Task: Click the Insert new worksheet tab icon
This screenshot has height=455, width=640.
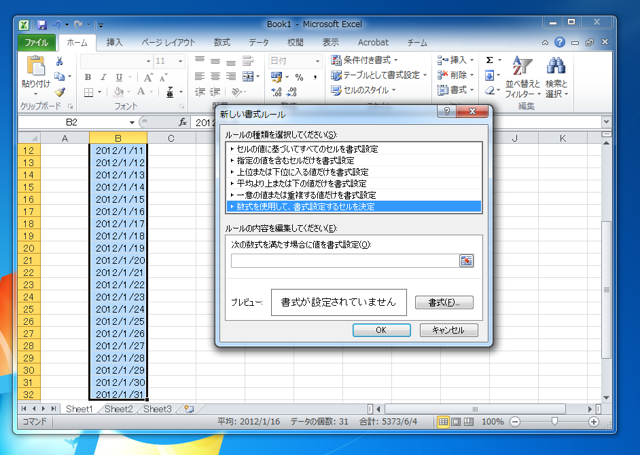Action: (x=189, y=409)
